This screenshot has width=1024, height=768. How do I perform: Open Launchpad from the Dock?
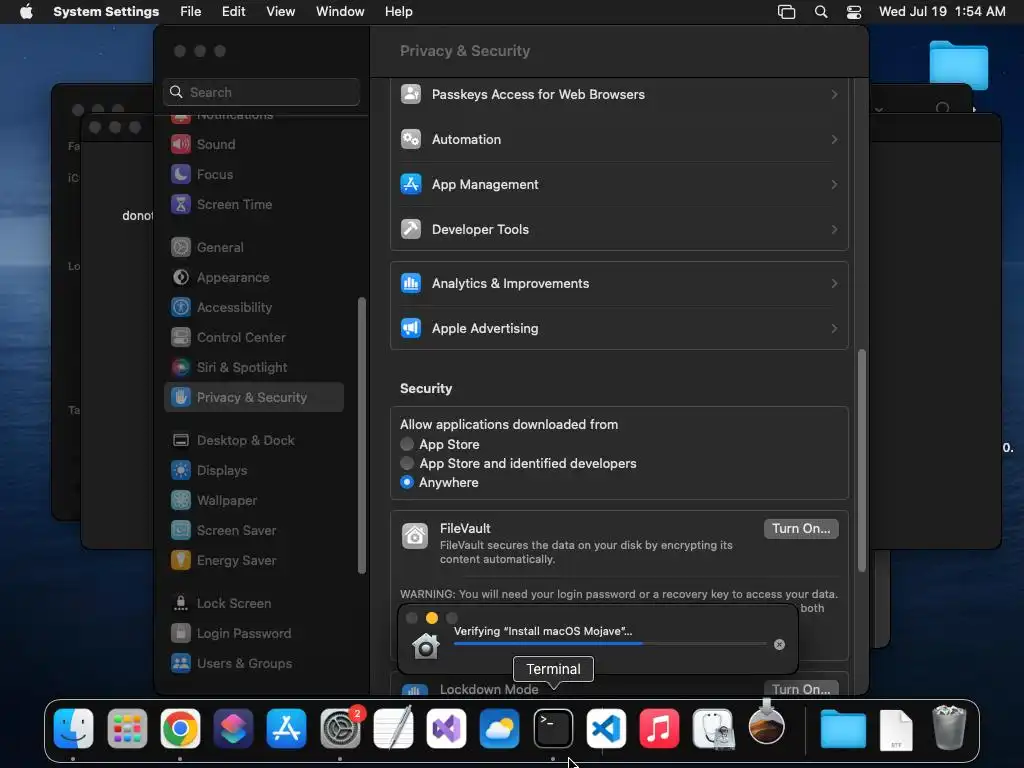[x=127, y=728]
